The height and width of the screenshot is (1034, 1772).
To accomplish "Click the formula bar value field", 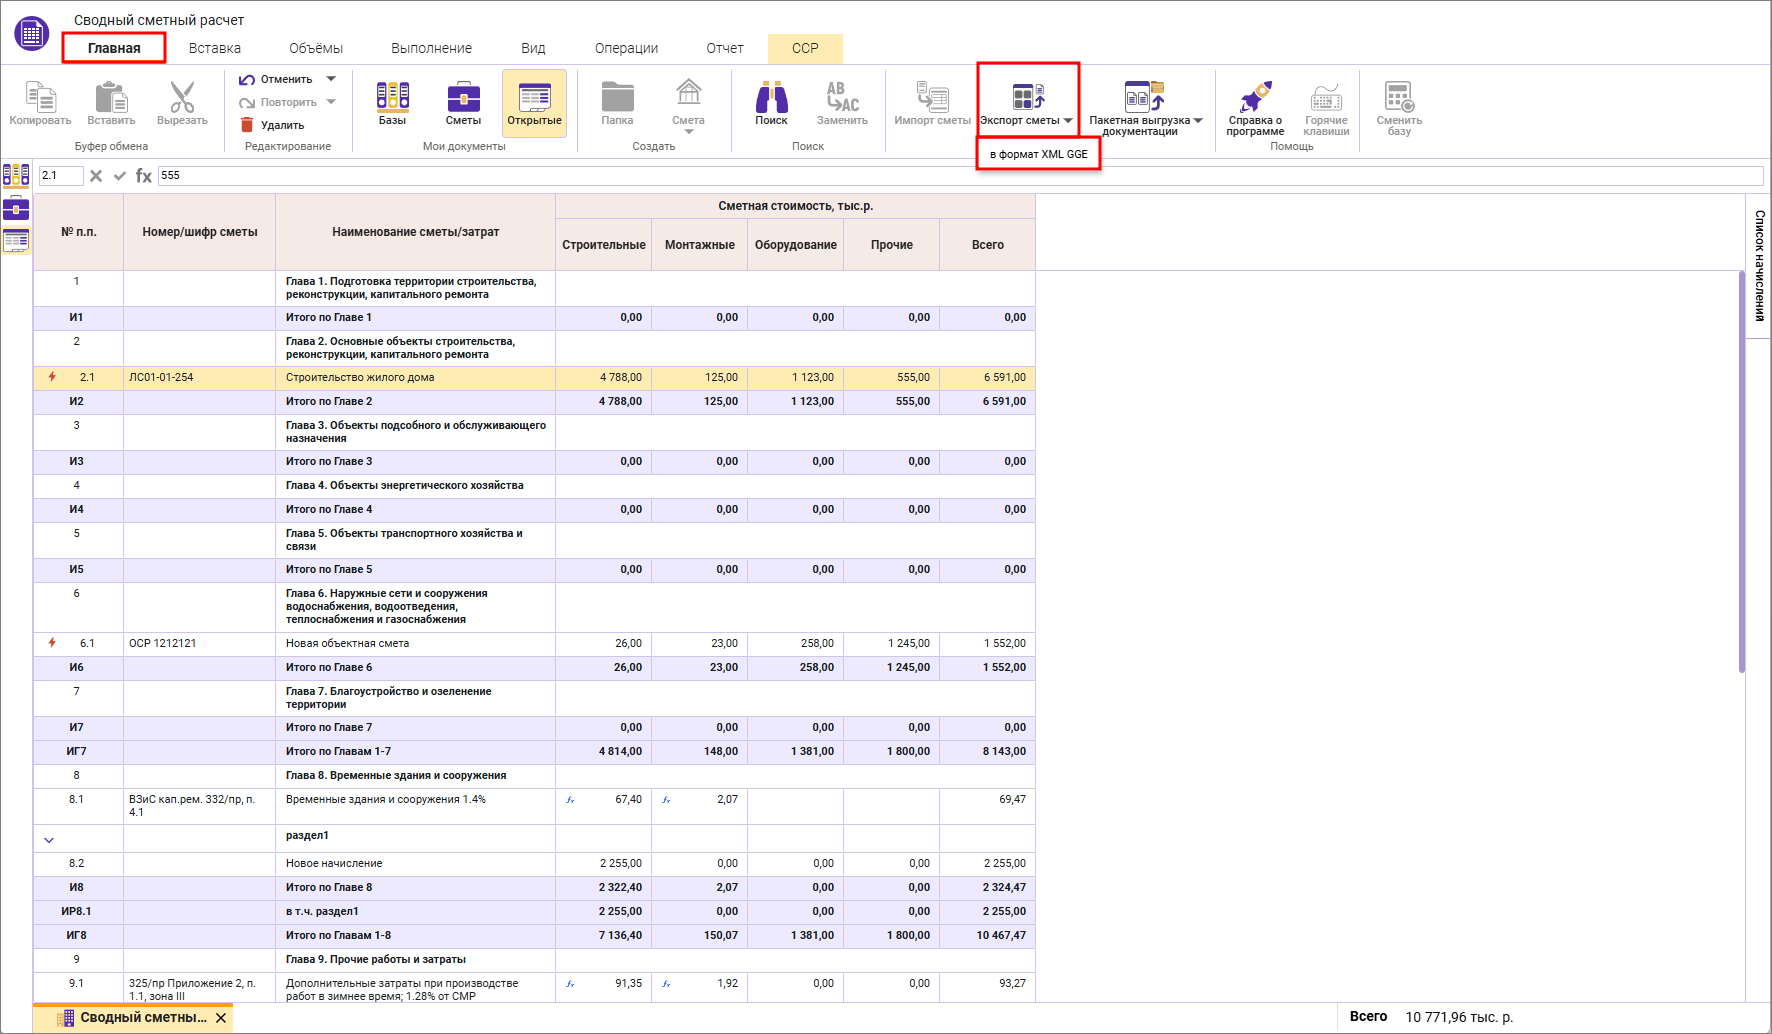I will pyautogui.click(x=960, y=176).
